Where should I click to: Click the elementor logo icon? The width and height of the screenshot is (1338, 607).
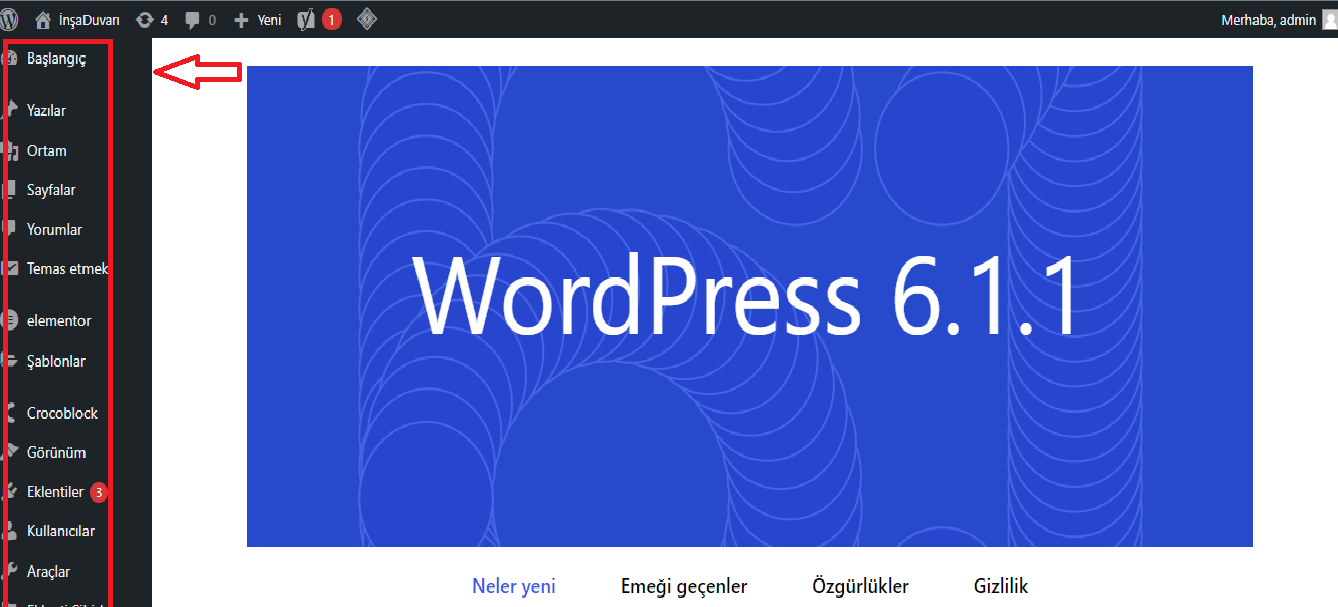point(11,321)
